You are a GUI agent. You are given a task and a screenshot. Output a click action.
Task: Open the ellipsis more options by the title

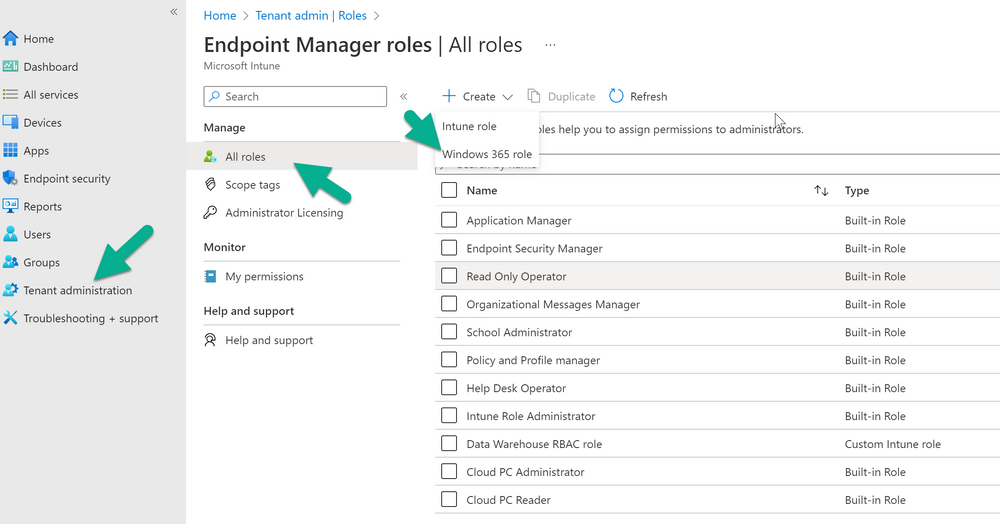click(550, 45)
